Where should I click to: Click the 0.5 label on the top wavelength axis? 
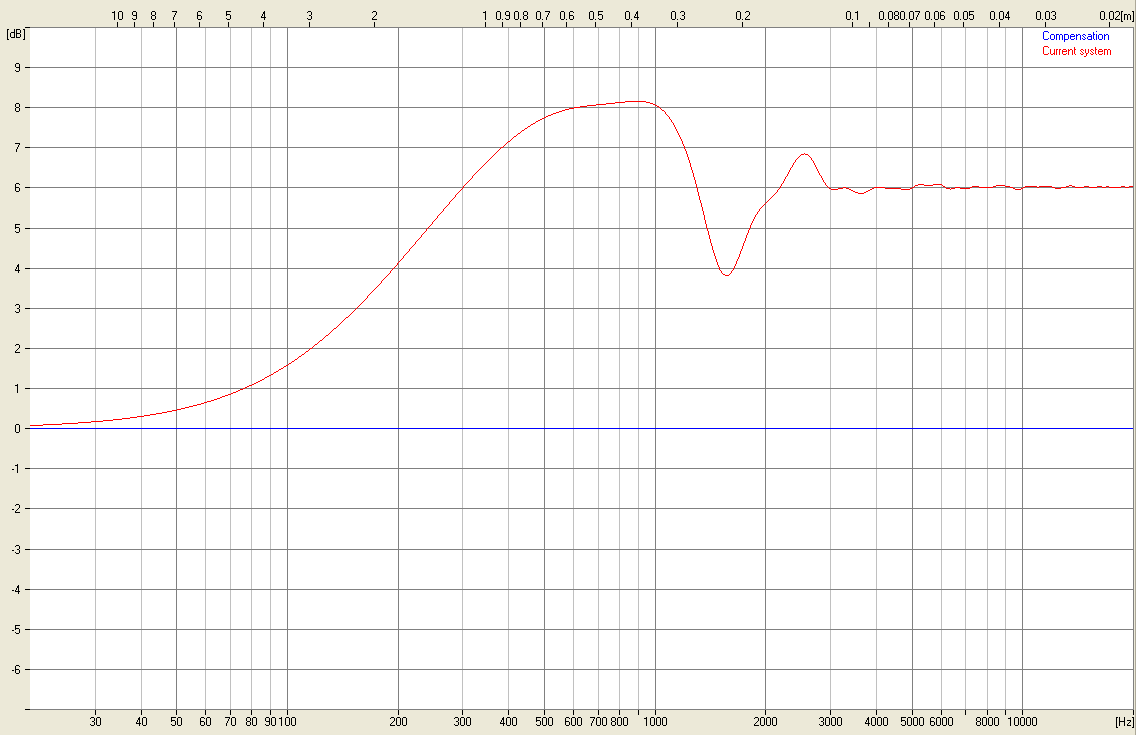[x=596, y=16]
